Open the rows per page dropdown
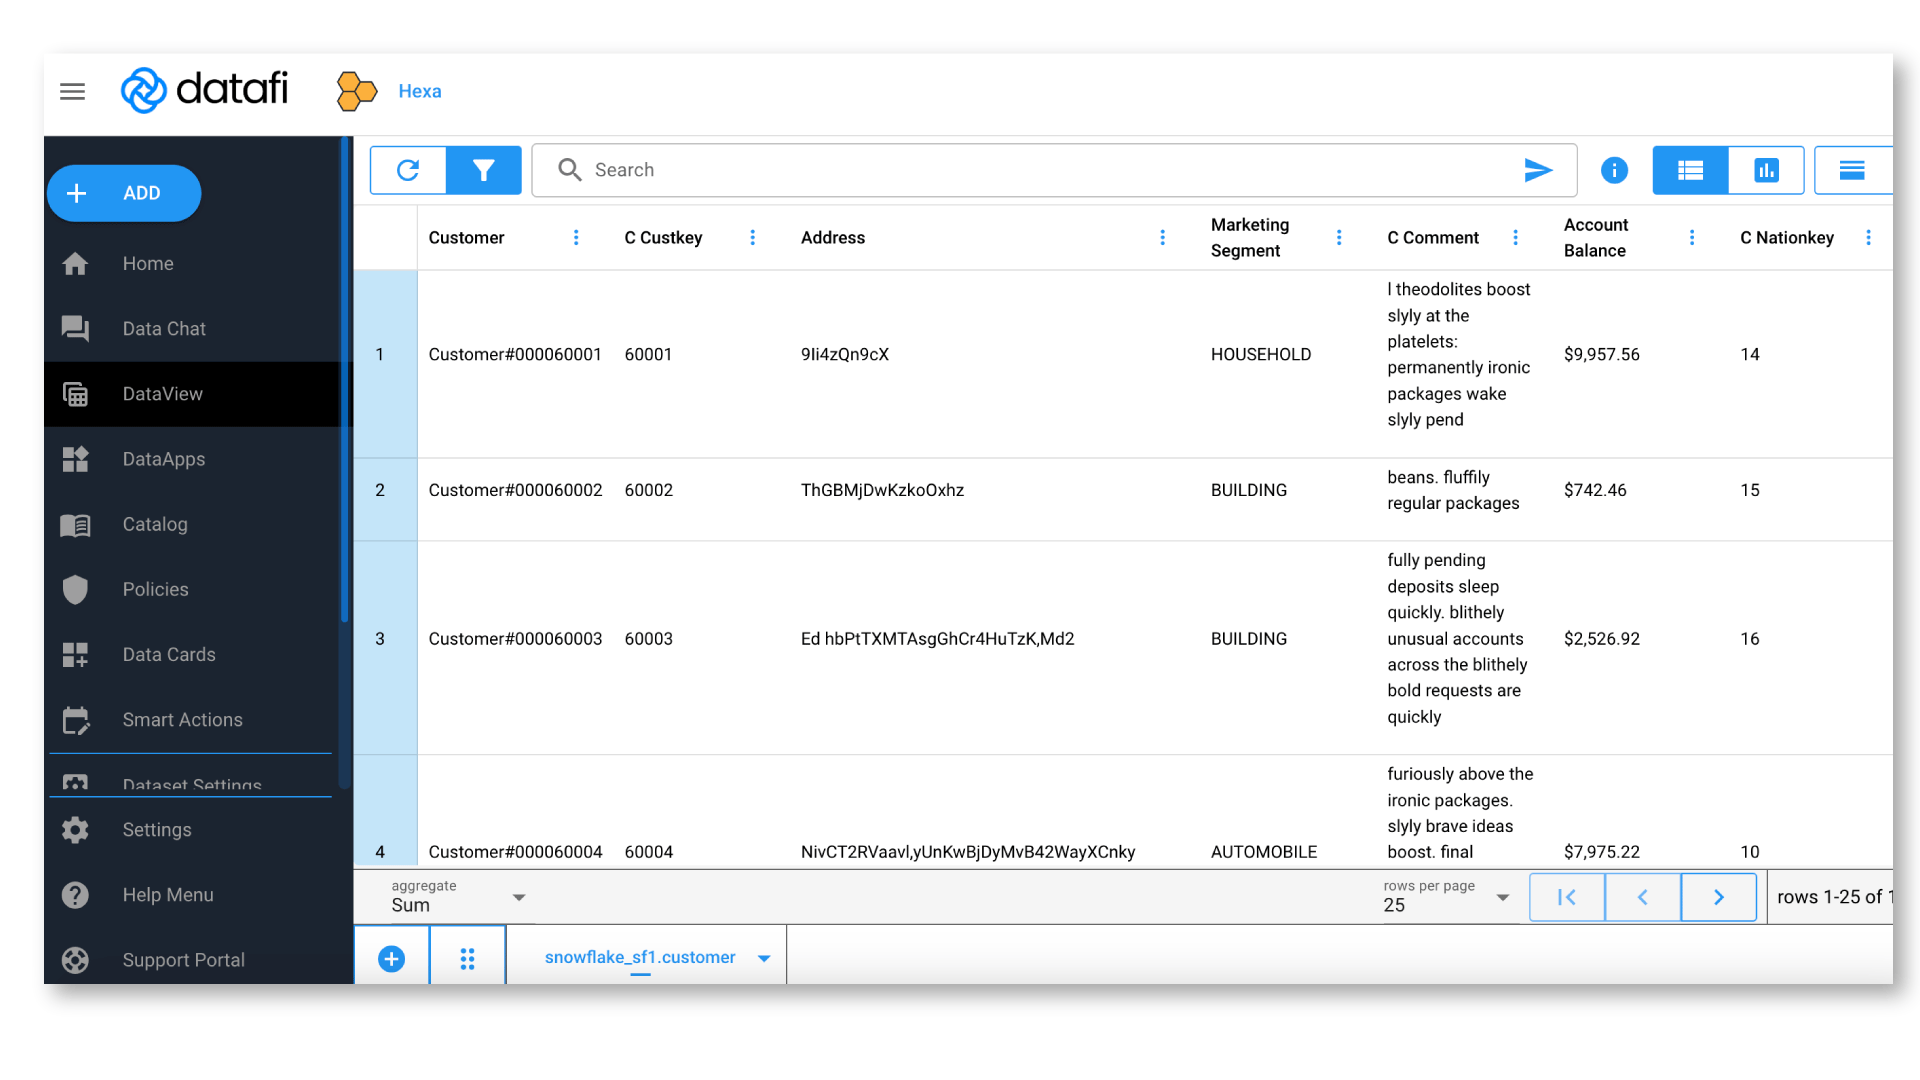 [1502, 898]
